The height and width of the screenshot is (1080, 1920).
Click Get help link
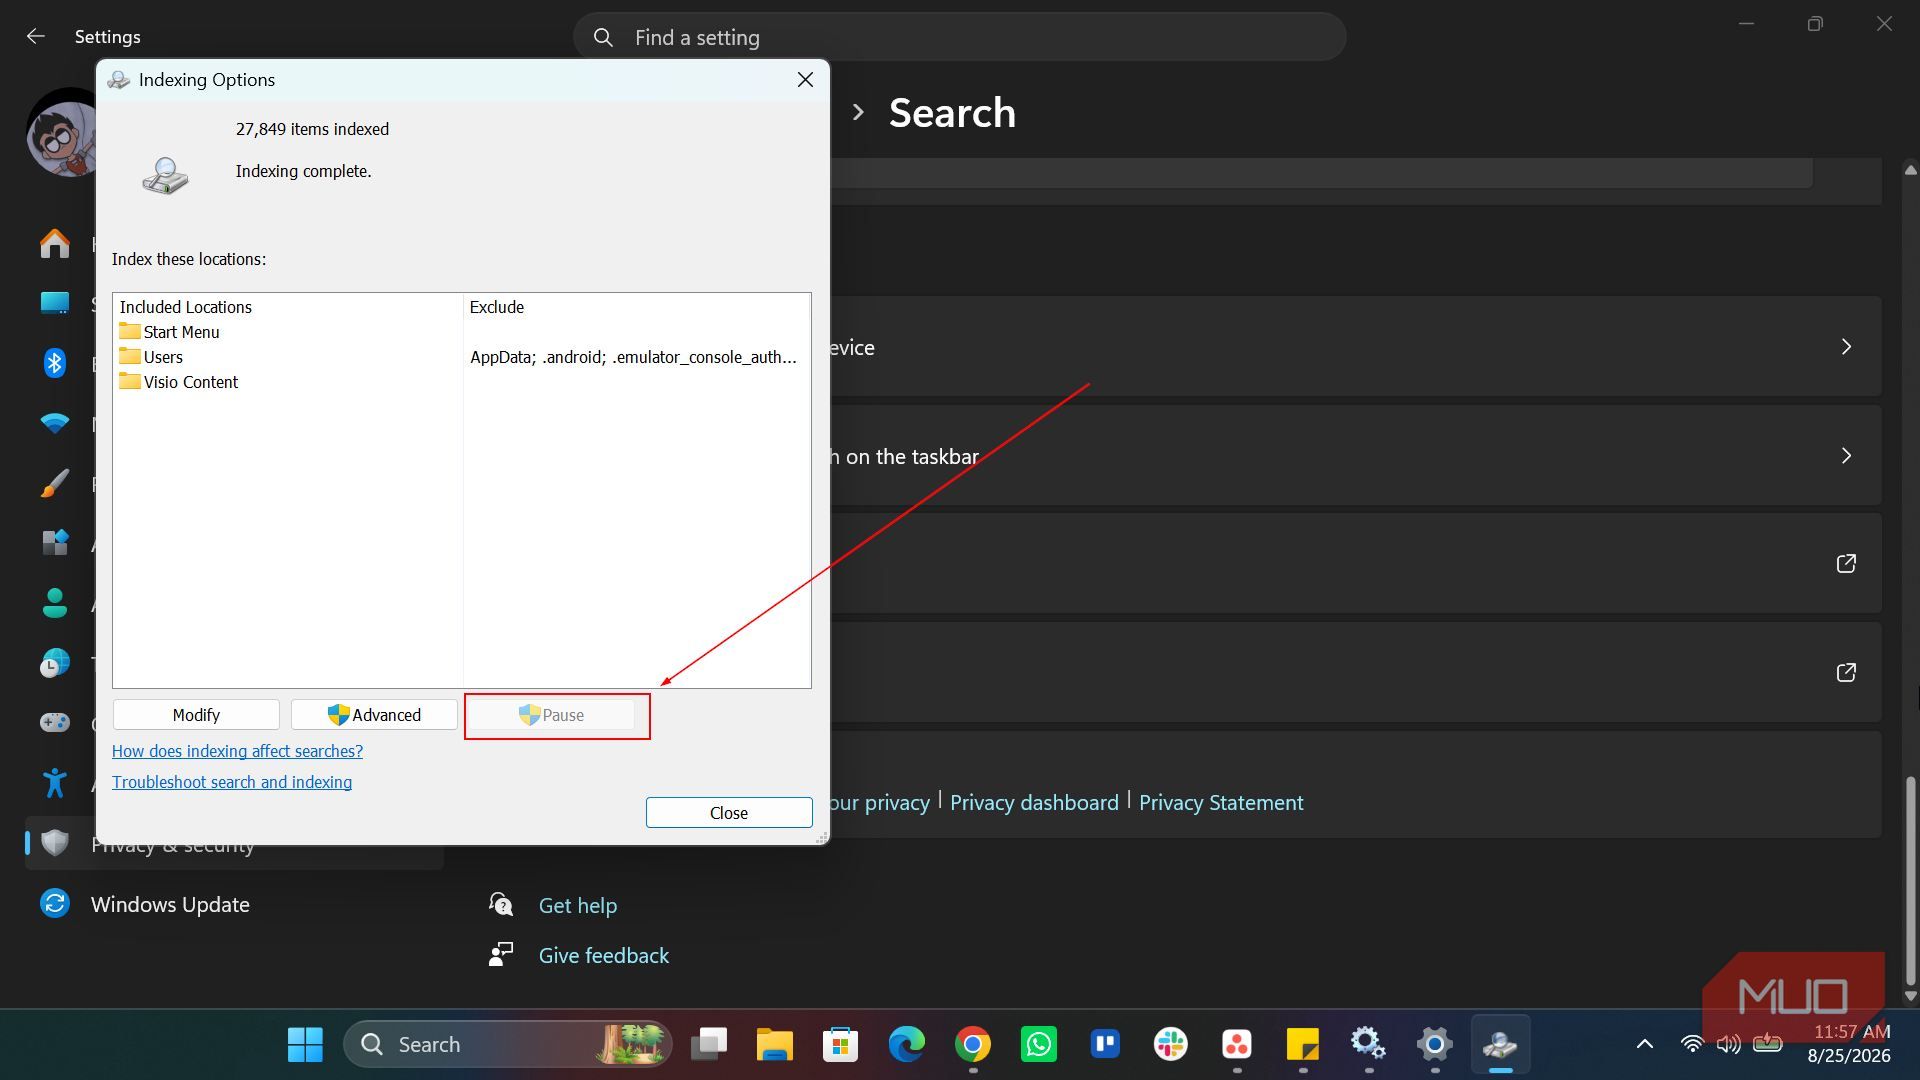point(578,905)
